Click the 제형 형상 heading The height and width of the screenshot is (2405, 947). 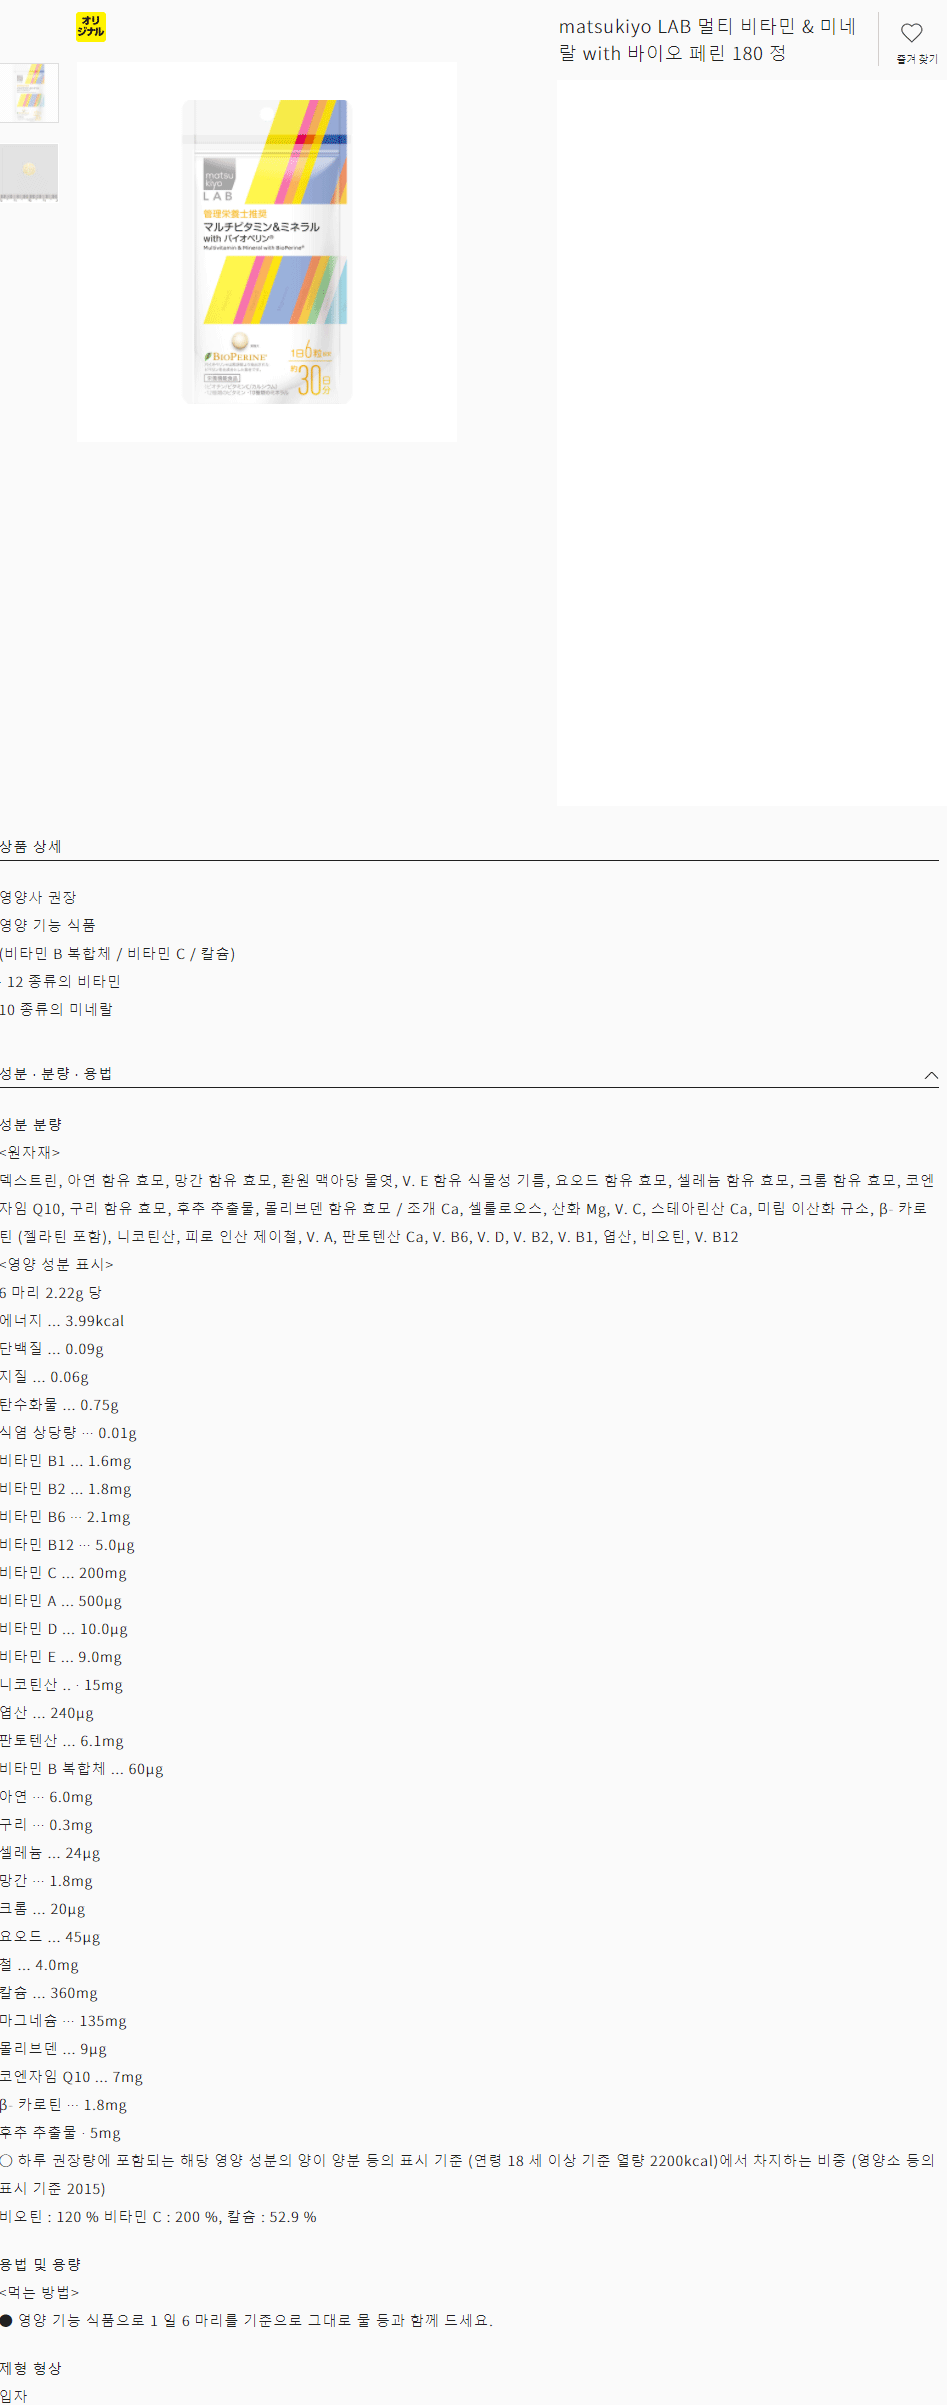point(31,2369)
